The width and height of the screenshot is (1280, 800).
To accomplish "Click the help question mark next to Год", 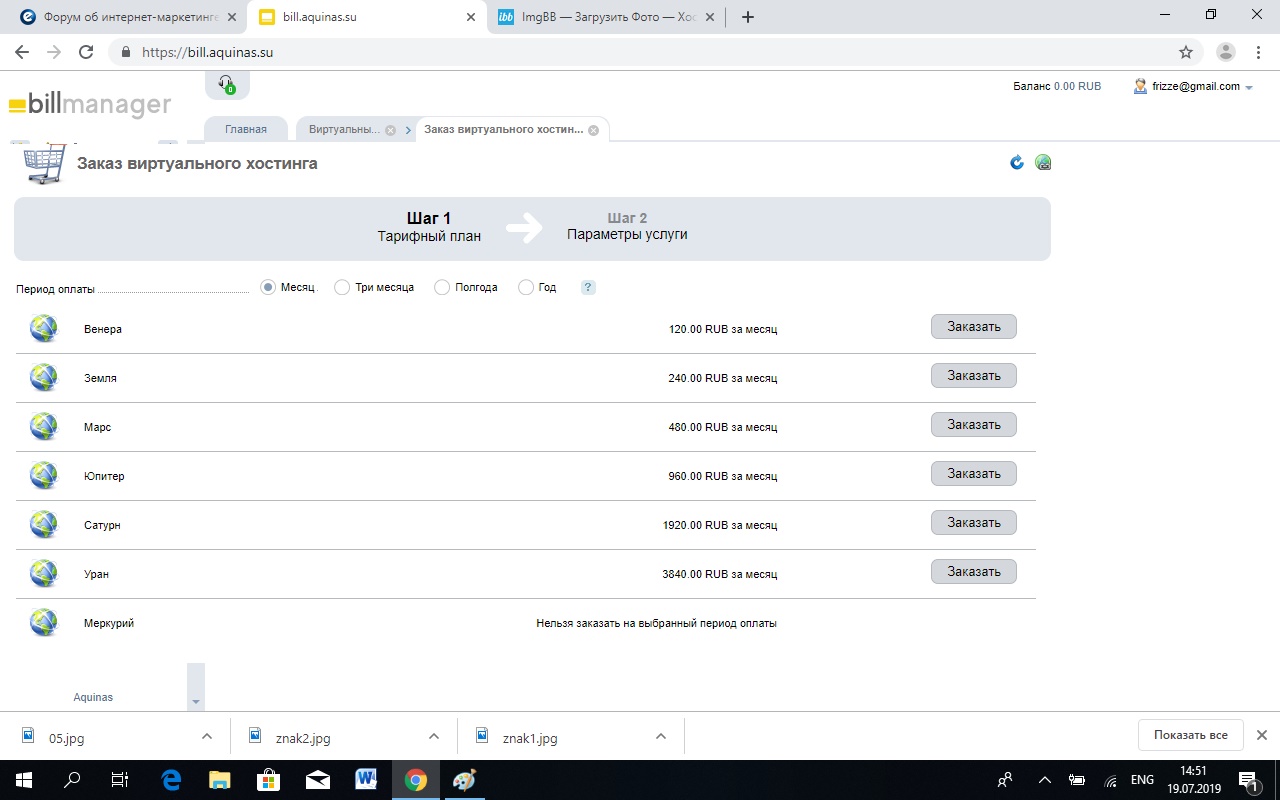I will (x=588, y=287).
